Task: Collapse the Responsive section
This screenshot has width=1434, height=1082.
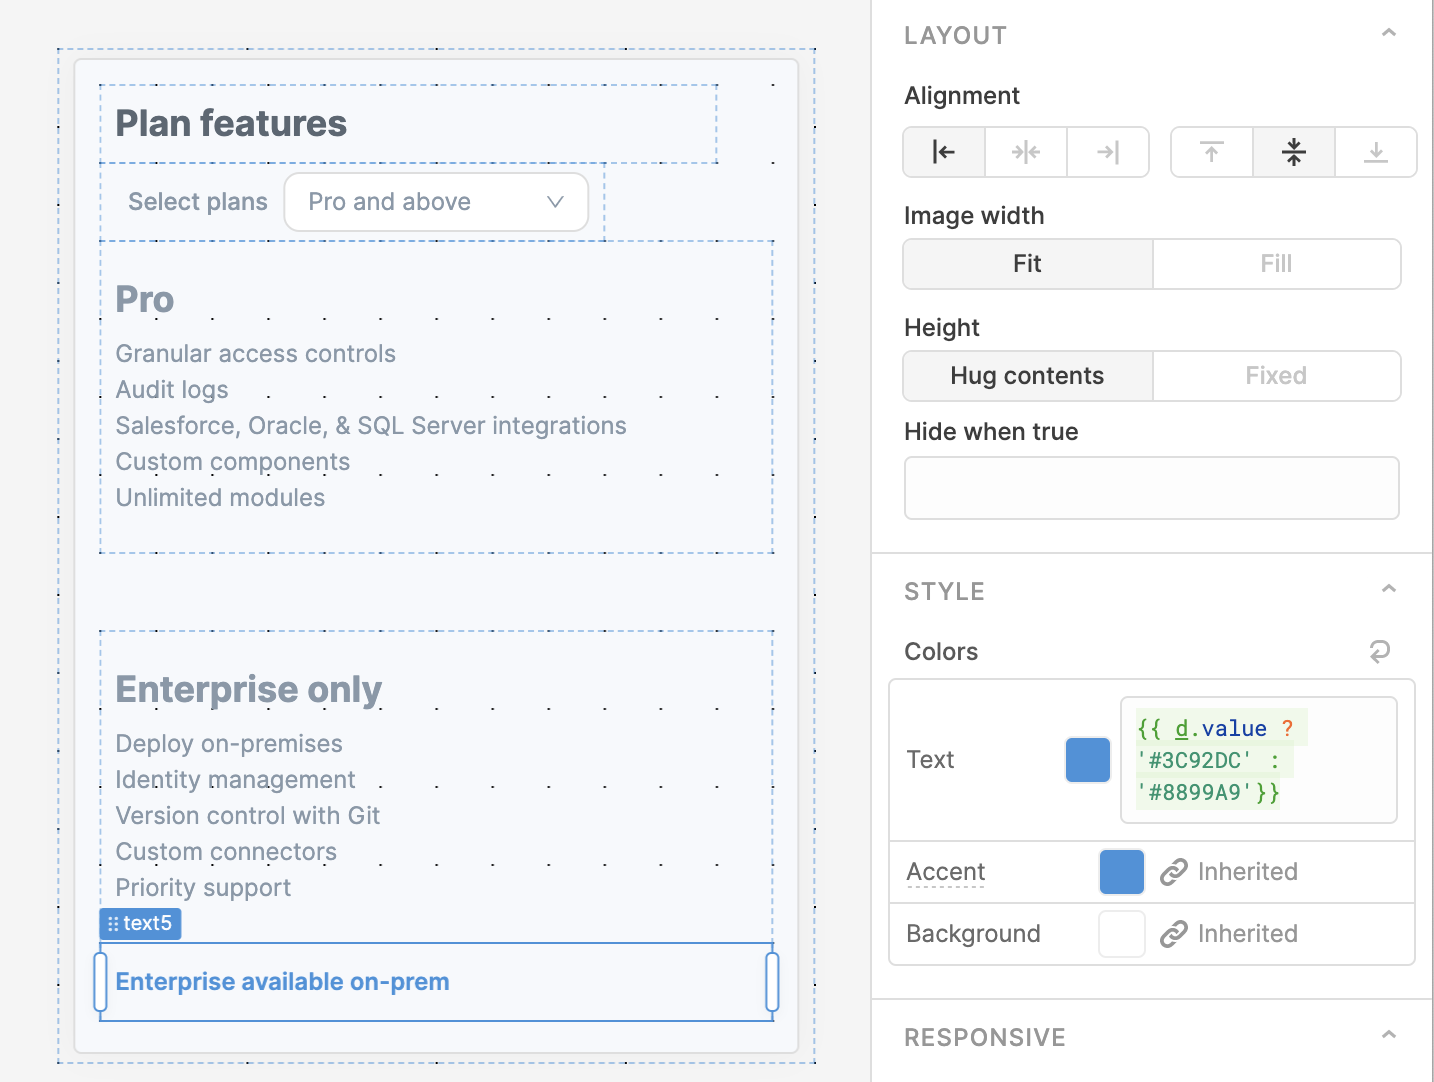Action: tap(1388, 1036)
